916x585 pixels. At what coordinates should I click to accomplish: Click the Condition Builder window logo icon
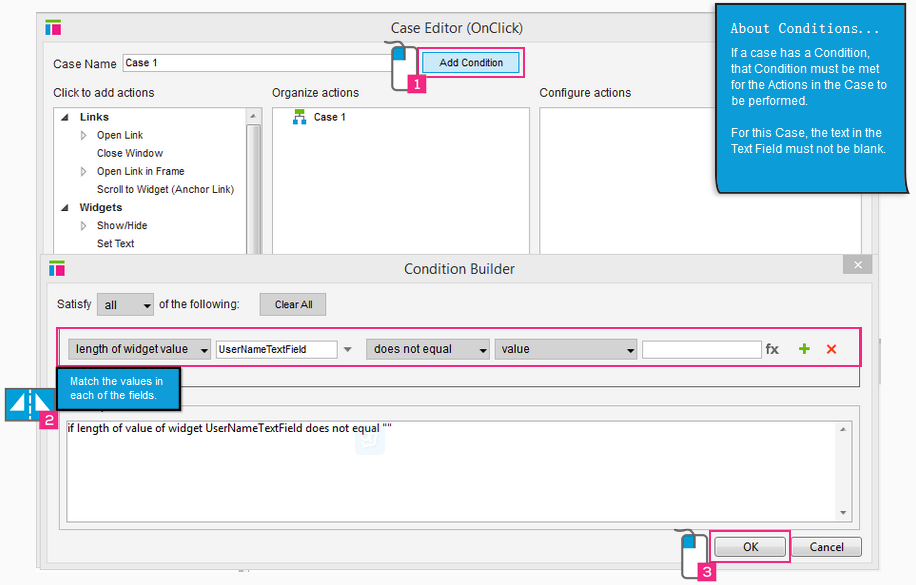(57, 268)
